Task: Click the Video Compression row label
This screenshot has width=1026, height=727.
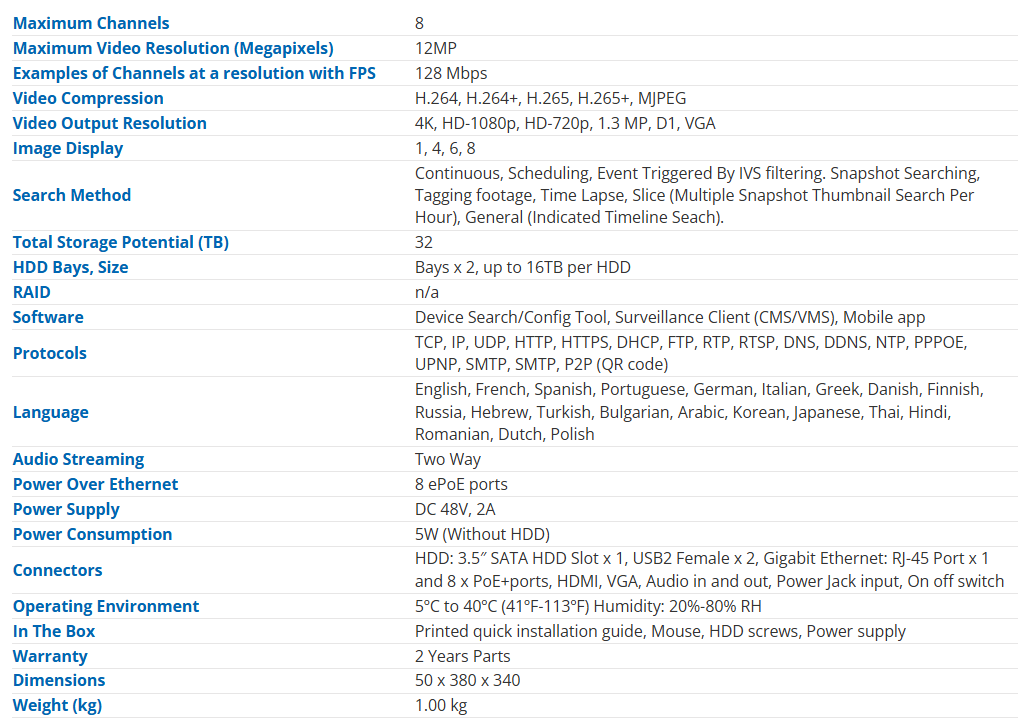Action: [88, 98]
